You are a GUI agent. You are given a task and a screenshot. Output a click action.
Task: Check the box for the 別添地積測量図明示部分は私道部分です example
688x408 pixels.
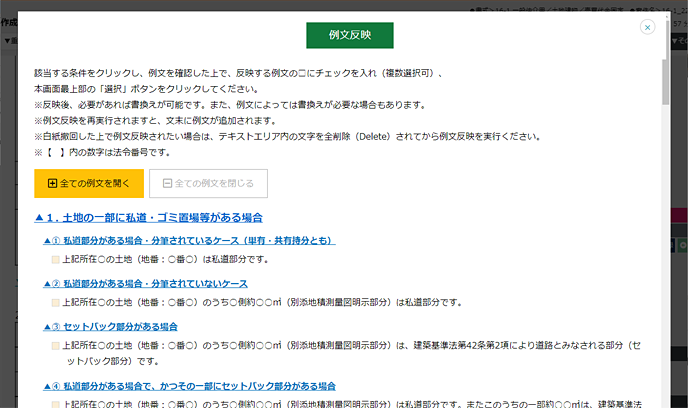pyautogui.click(x=56, y=303)
